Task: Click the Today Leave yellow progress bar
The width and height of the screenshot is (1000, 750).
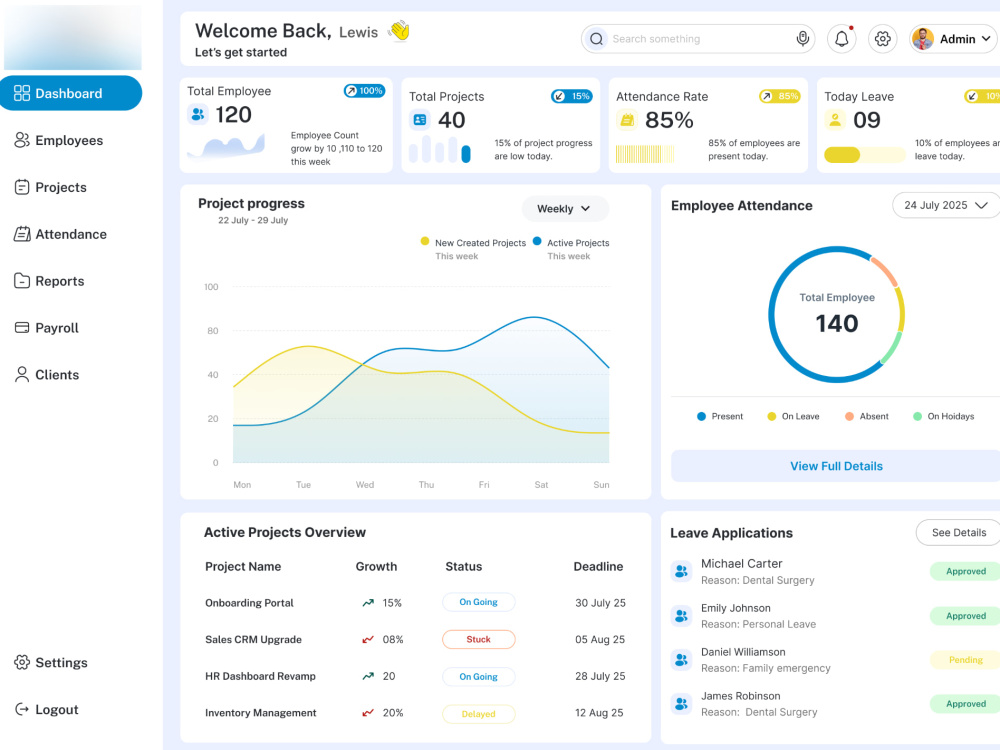Action: (x=864, y=155)
